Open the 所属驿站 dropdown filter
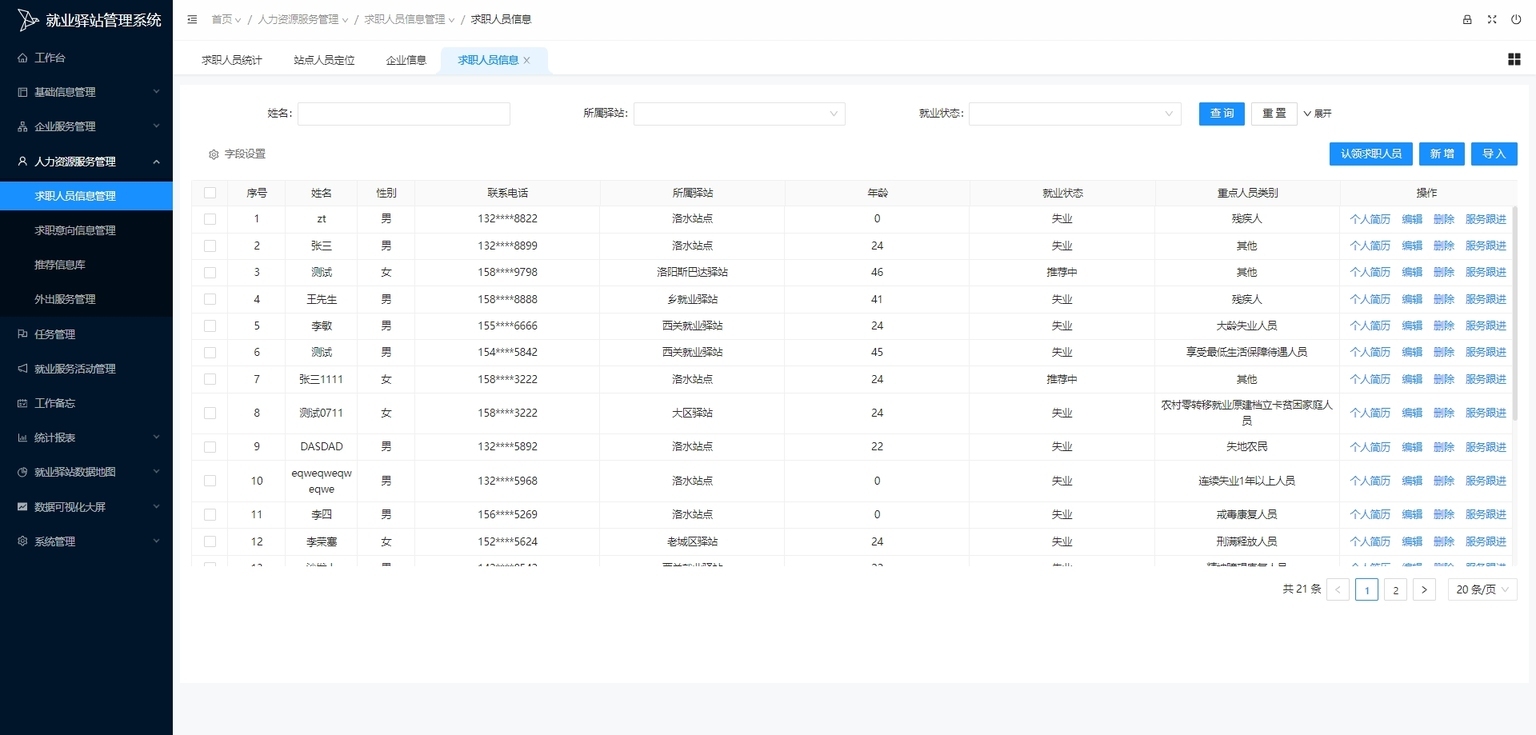Image resolution: width=1536 pixels, height=735 pixels. [x=739, y=114]
